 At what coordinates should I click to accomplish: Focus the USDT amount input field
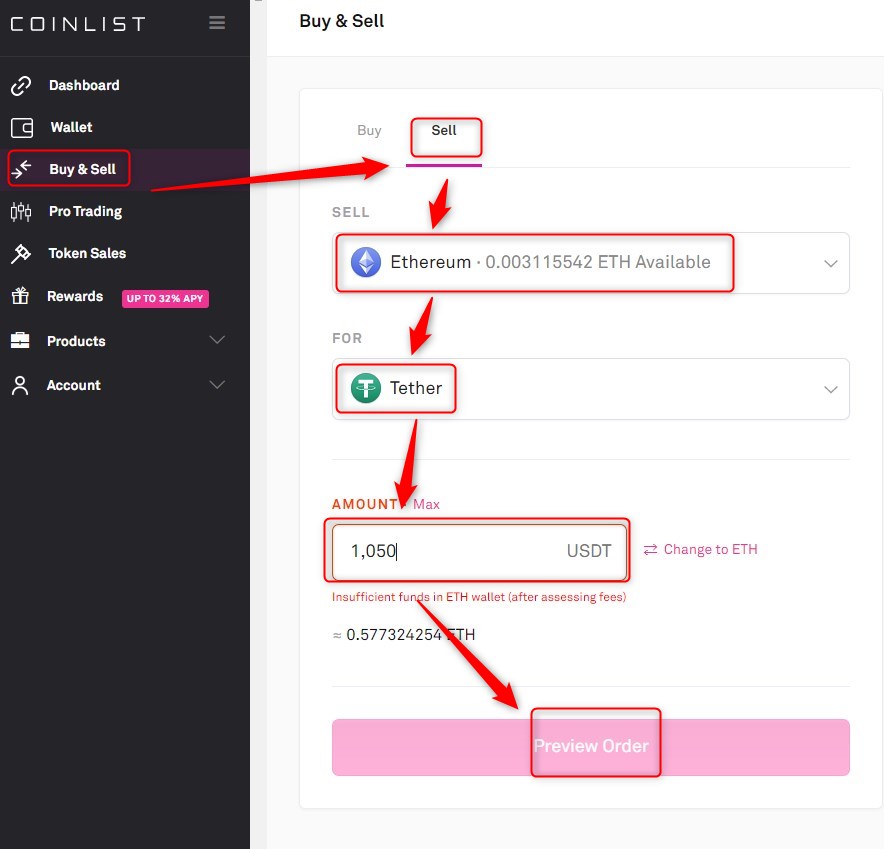pyautogui.click(x=450, y=551)
